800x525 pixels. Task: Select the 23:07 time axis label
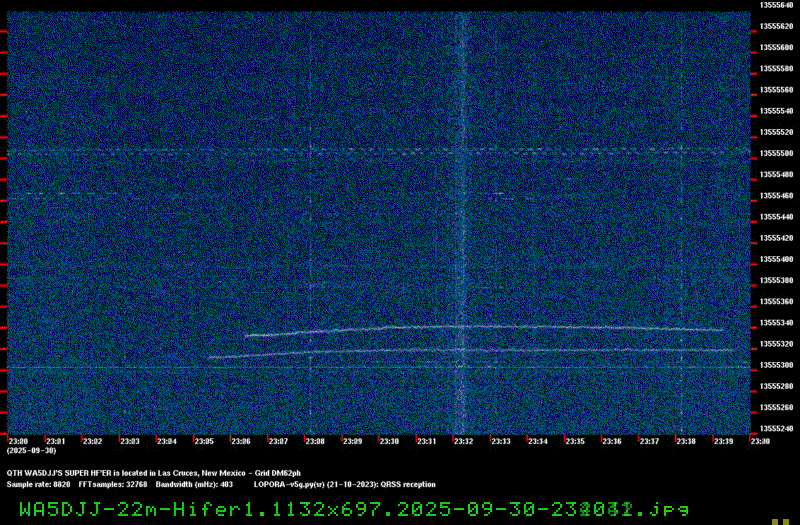[278, 441]
